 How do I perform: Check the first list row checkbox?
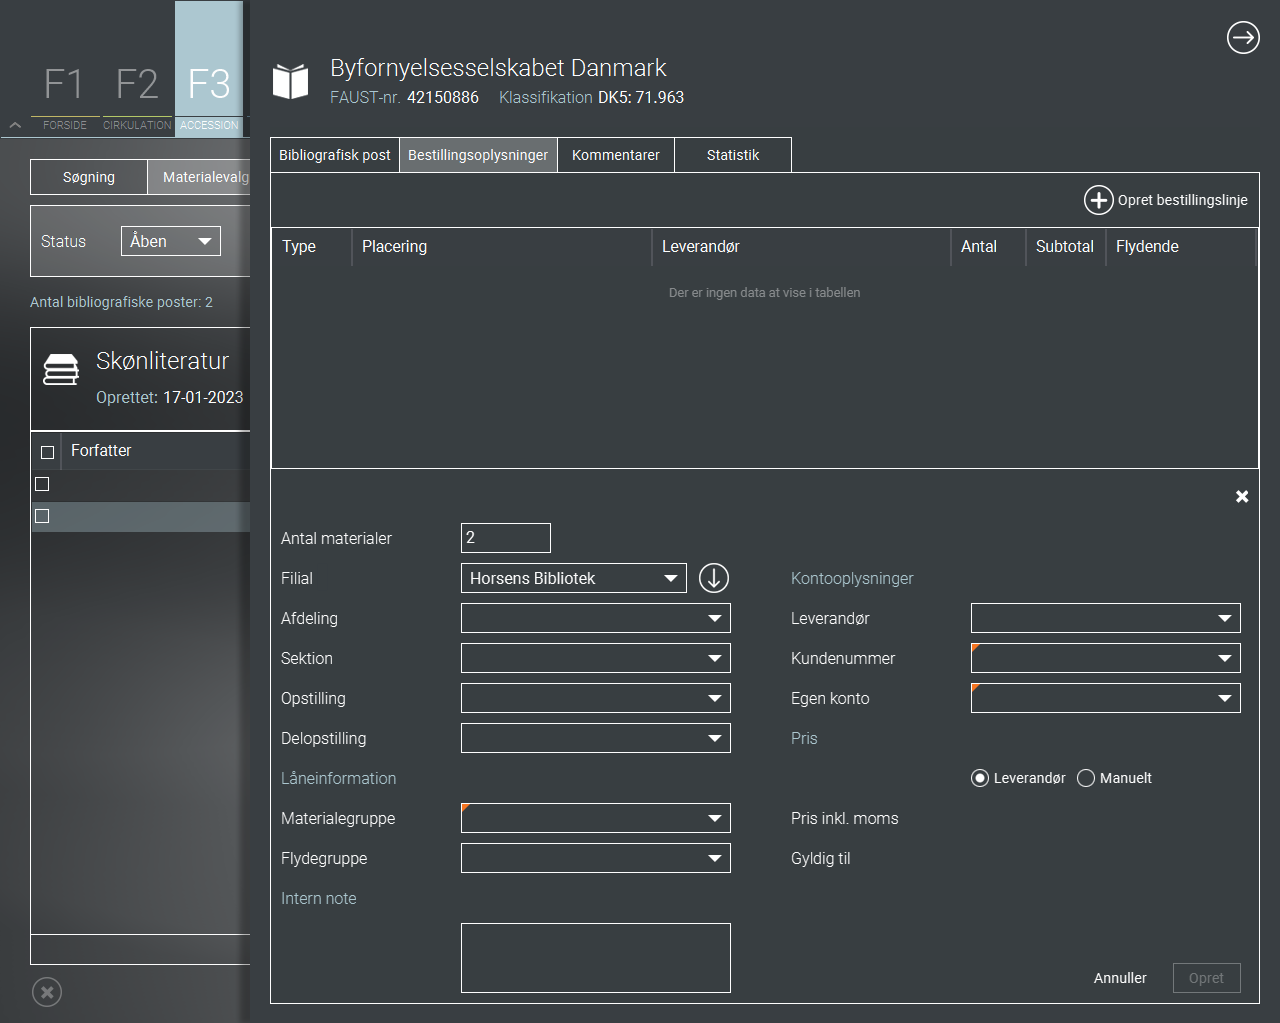tap(42, 484)
